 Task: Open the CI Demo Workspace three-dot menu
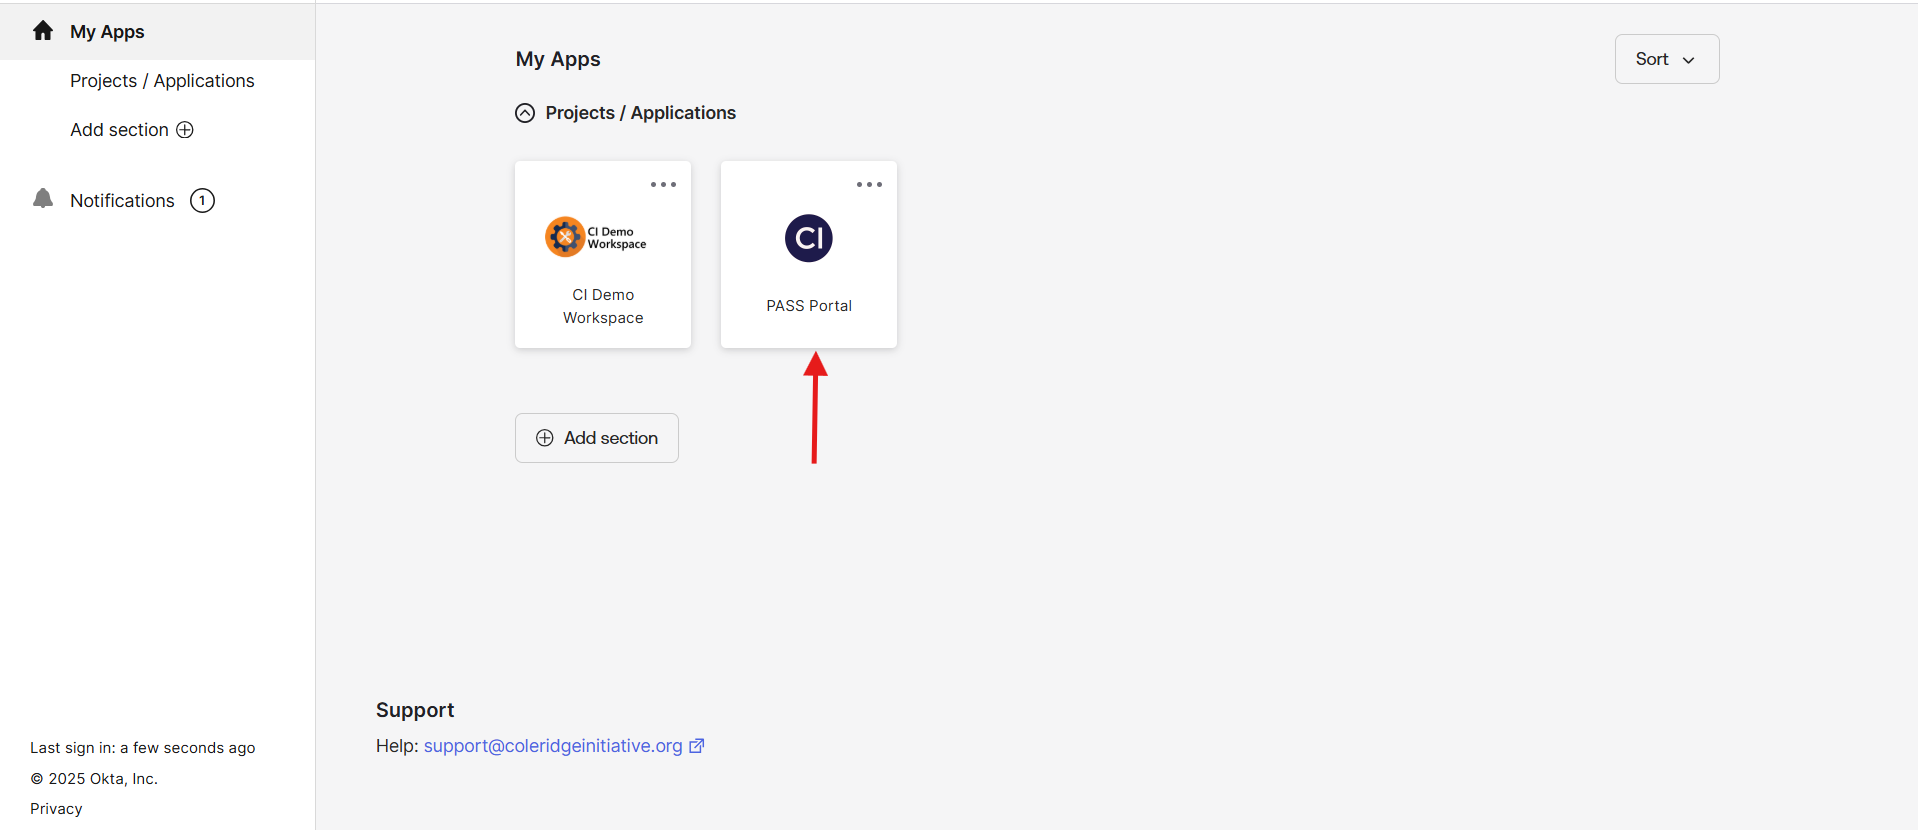663,185
